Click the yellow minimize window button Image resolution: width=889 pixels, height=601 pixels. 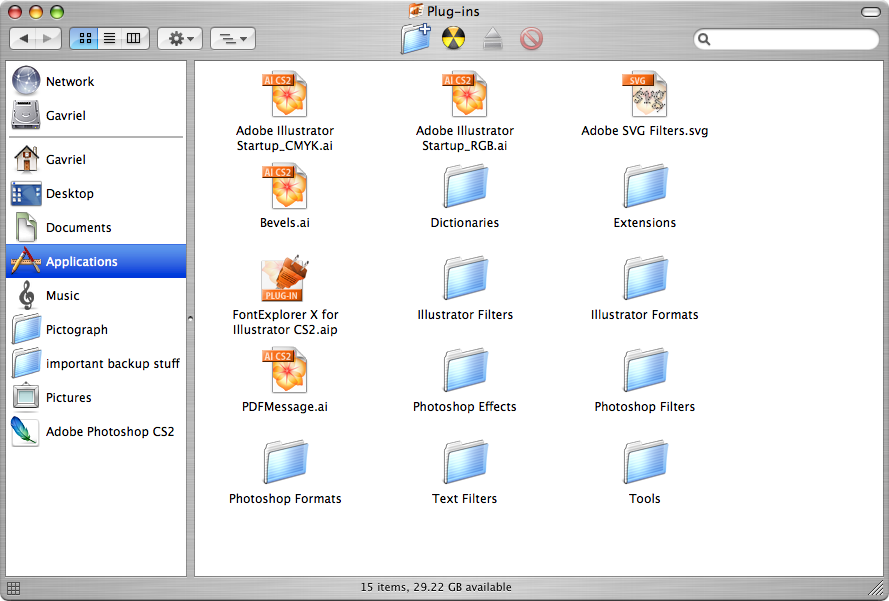(36, 12)
